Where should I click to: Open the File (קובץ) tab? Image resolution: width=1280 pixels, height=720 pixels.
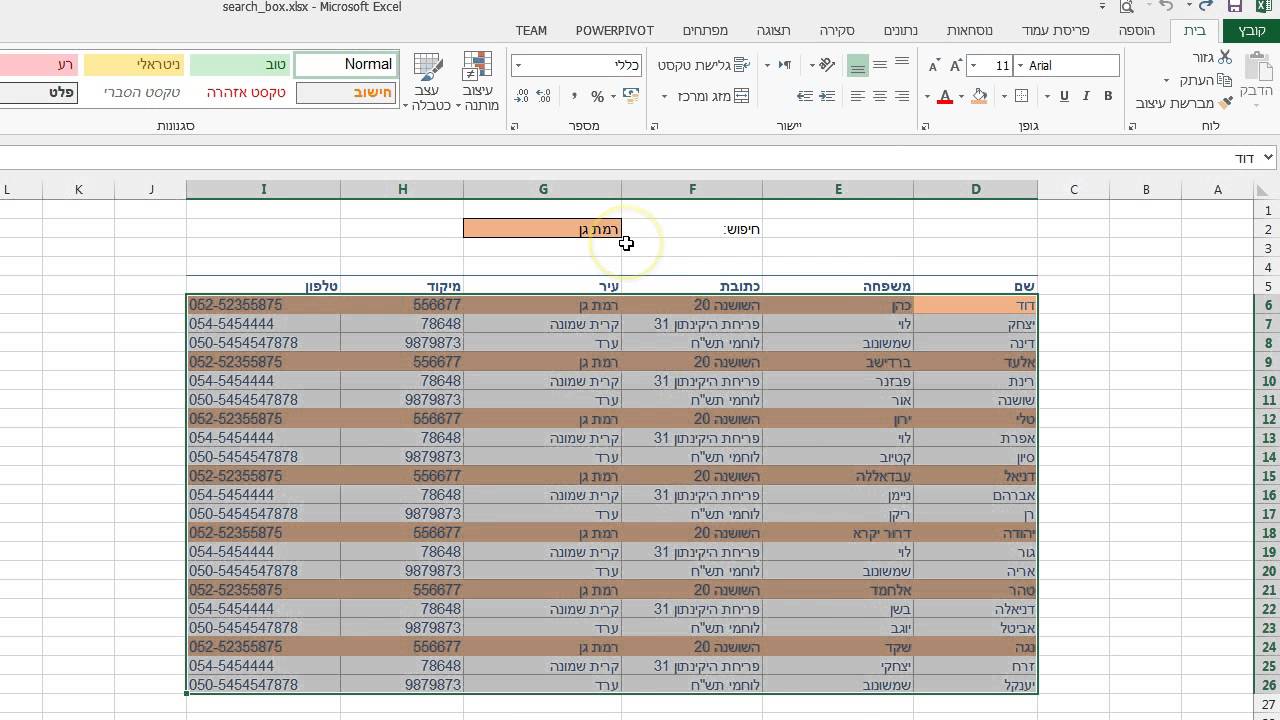(1251, 31)
